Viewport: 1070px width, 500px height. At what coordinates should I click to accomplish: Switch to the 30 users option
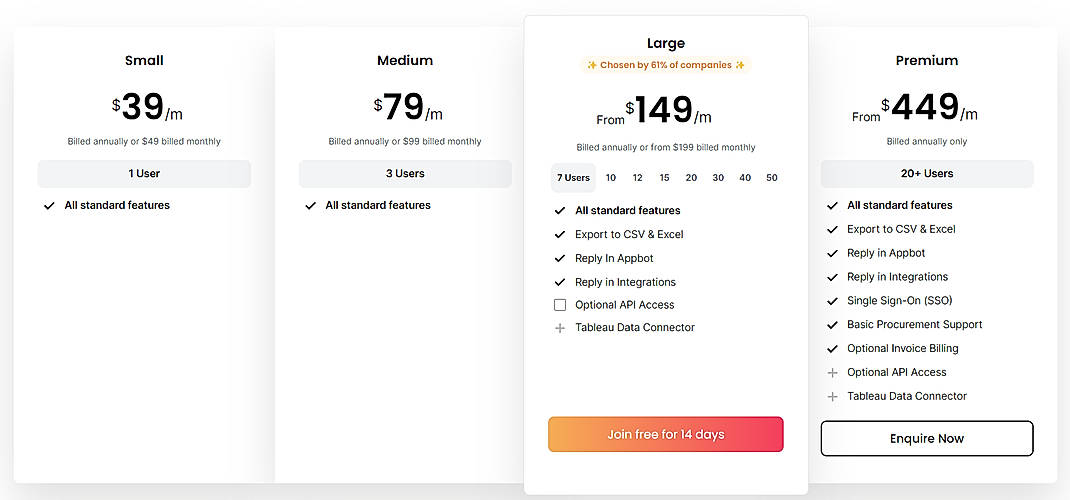pos(718,178)
